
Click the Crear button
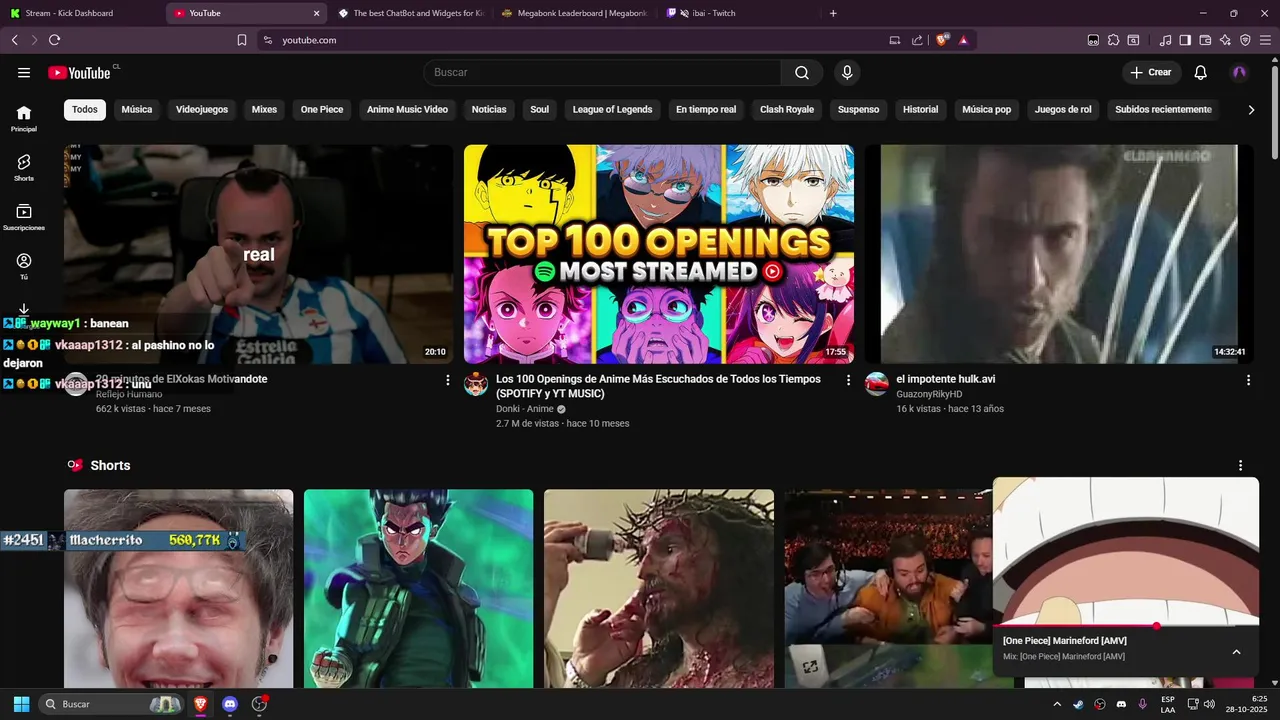point(1151,72)
